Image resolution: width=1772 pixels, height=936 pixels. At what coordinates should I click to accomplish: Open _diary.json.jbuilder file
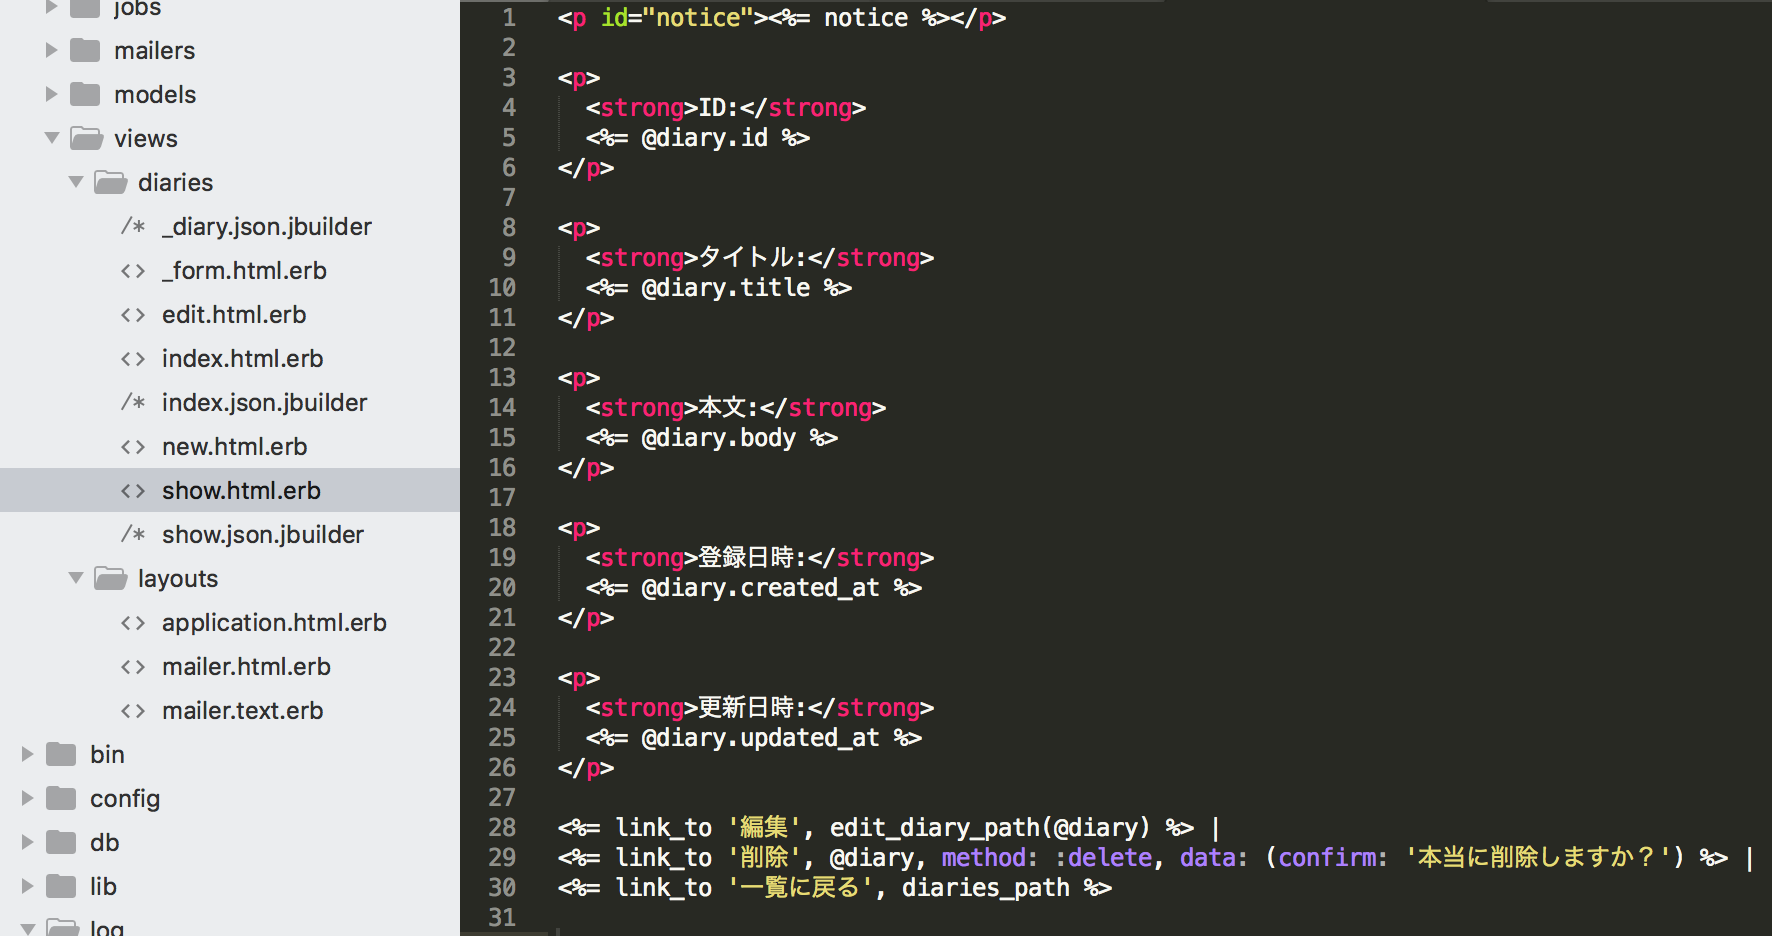[x=267, y=227]
